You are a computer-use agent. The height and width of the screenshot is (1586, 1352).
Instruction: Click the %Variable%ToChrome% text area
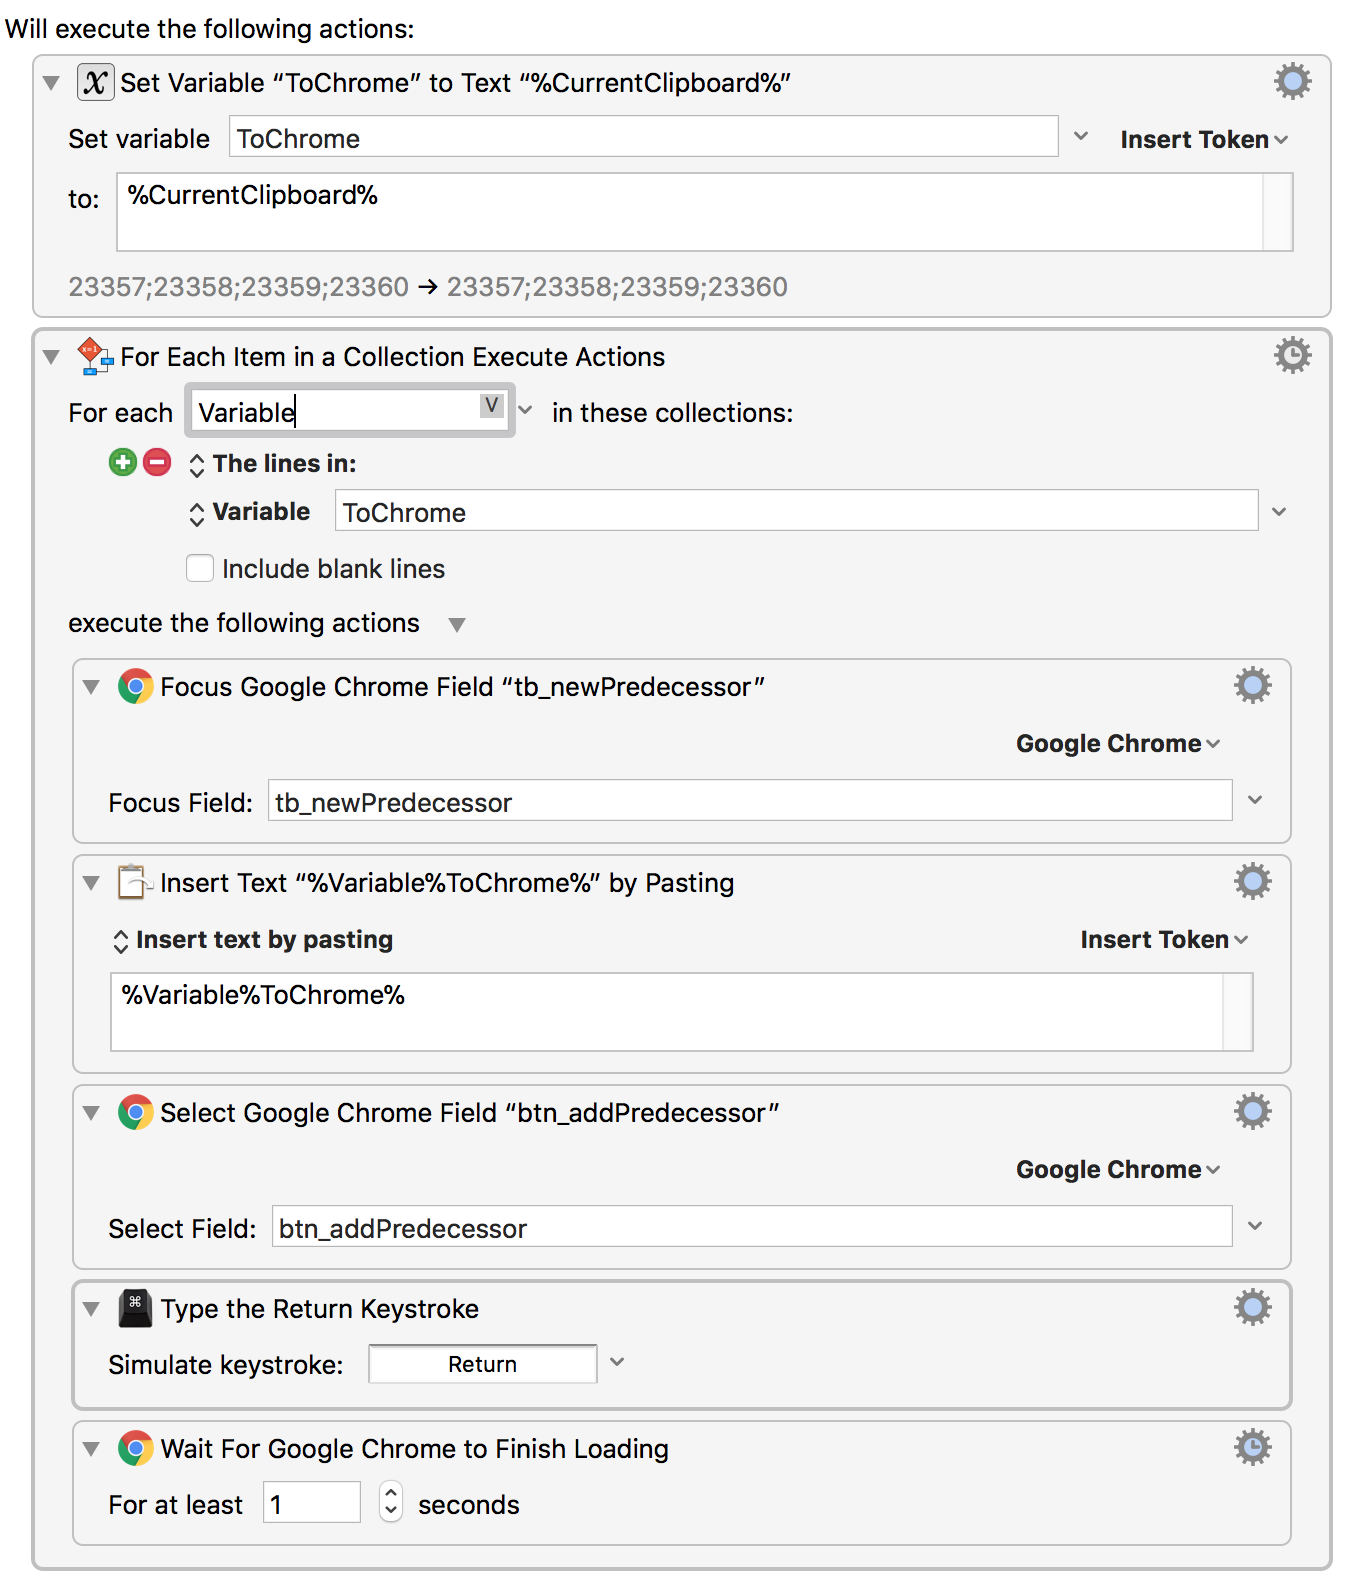pos(681,1011)
